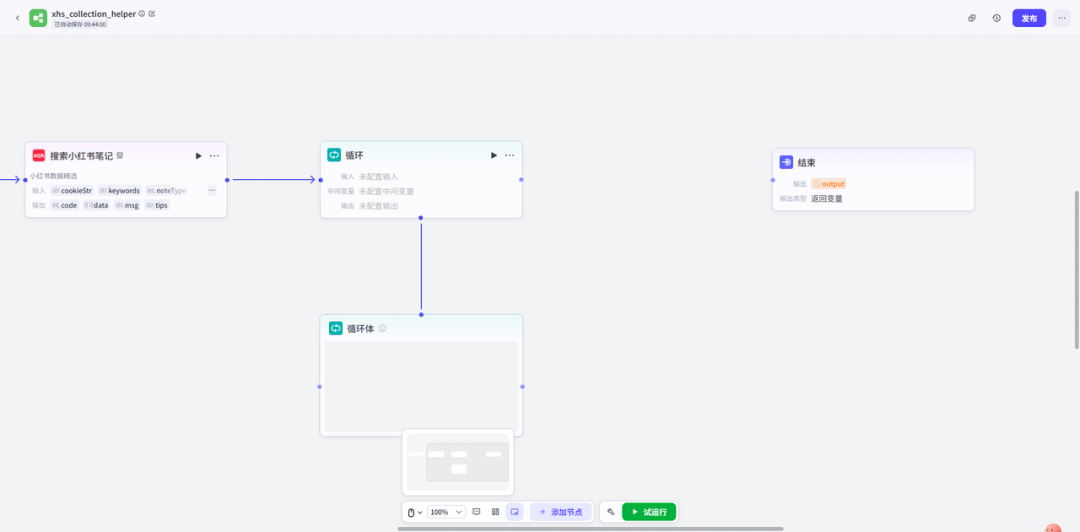This screenshot has height=532, width=1080.
Task: Open the debug wrench tool near 试运行
Action: click(x=610, y=512)
